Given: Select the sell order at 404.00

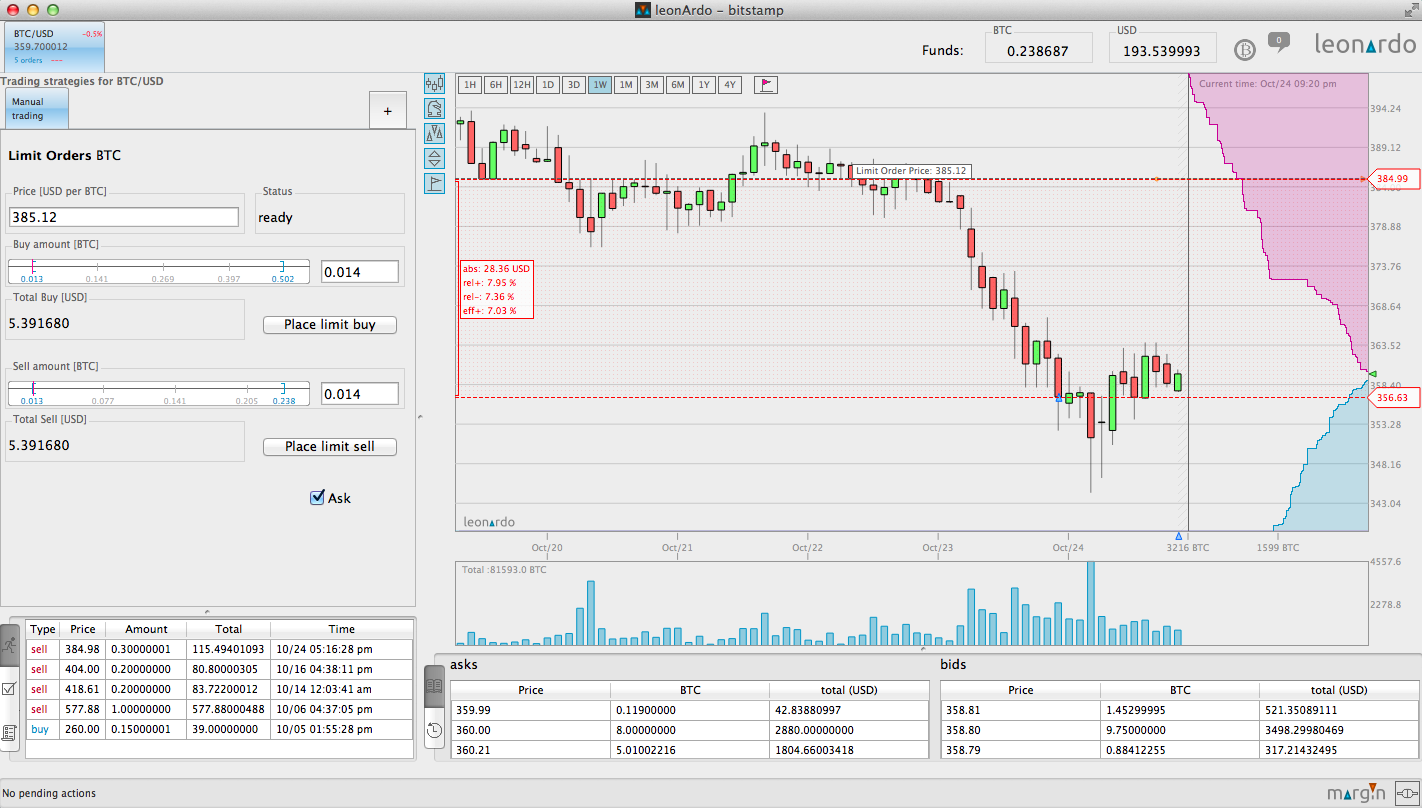Looking at the screenshot, I should point(219,669).
